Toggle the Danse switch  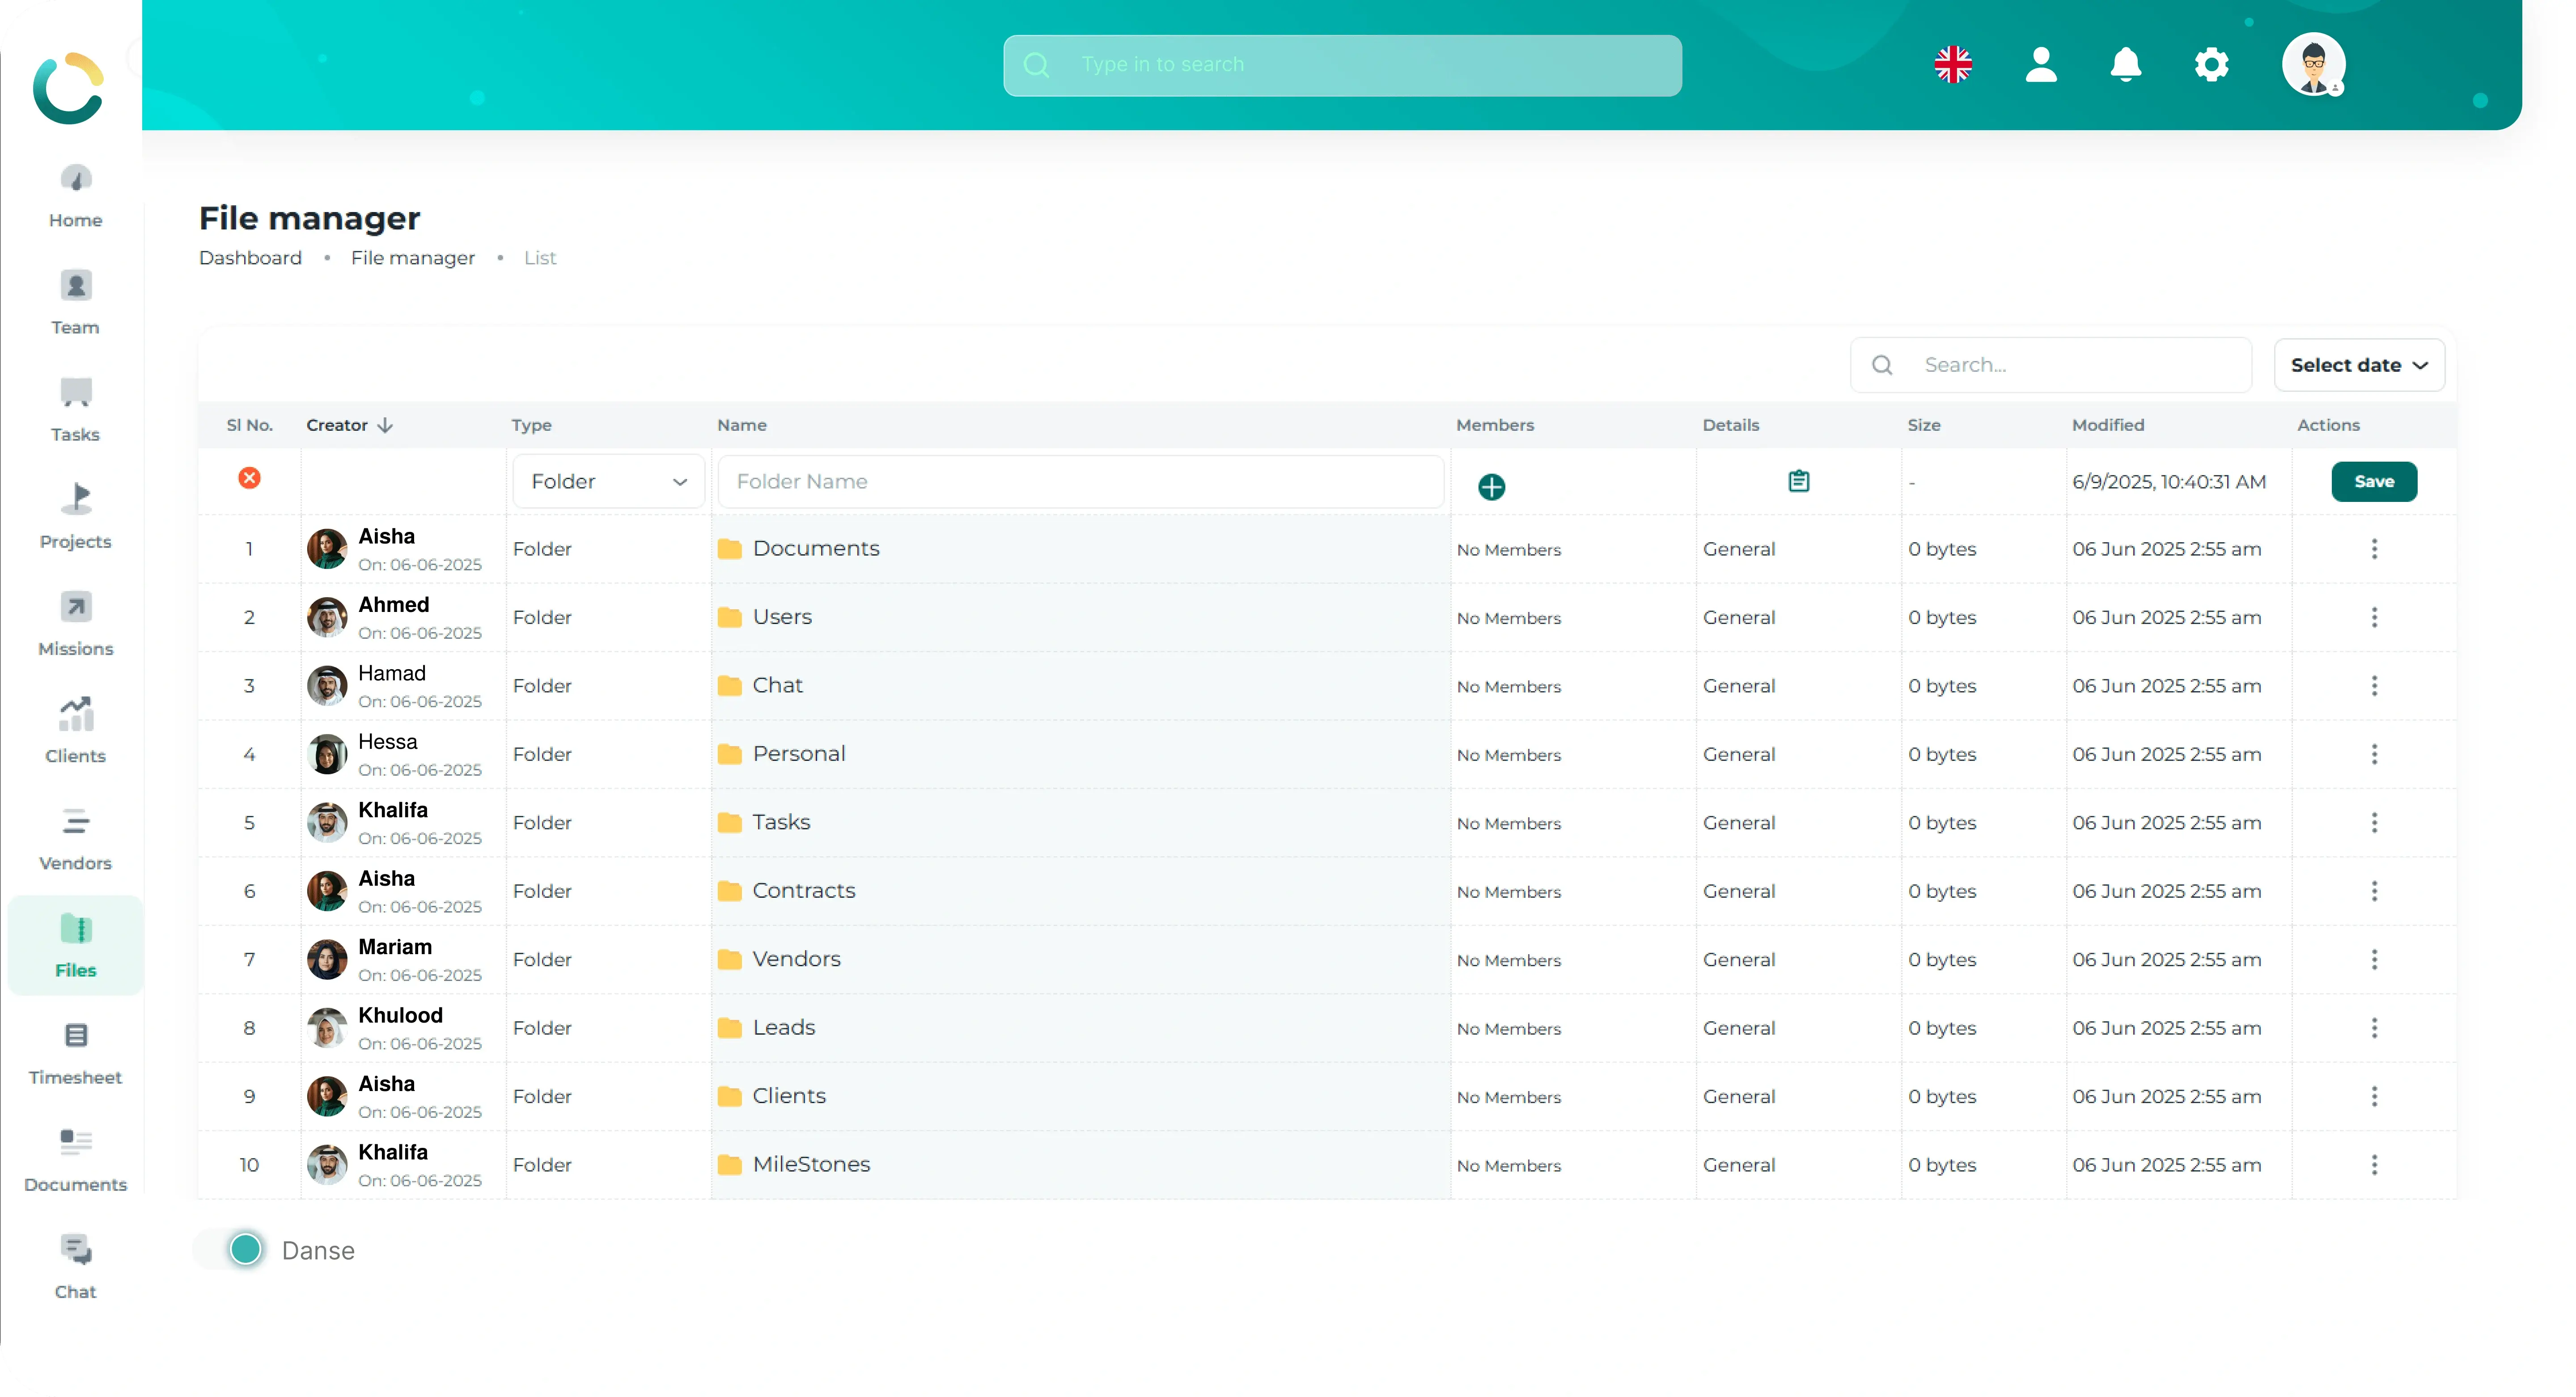(x=245, y=1249)
